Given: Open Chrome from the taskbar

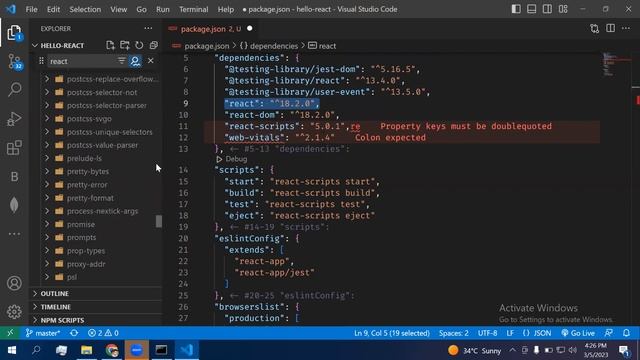Looking at the screenshot, I should tap(112, 350).
